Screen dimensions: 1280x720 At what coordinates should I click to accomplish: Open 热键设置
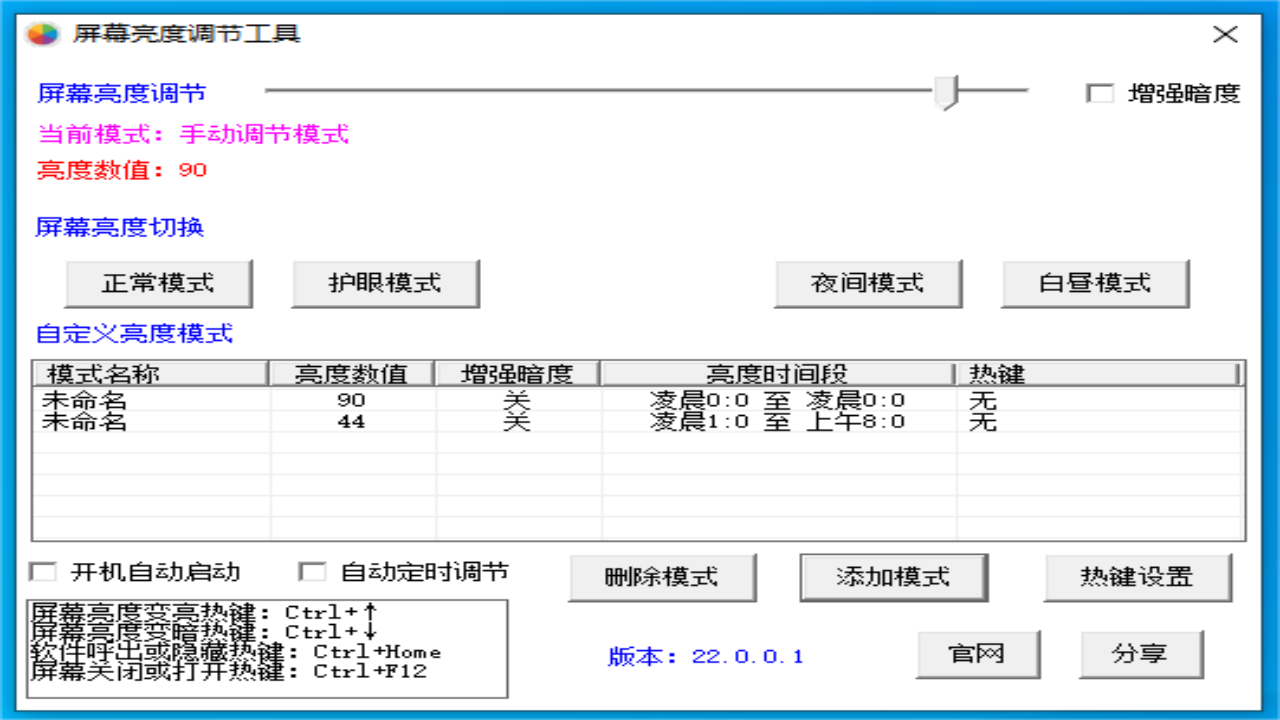point(1137,577)
